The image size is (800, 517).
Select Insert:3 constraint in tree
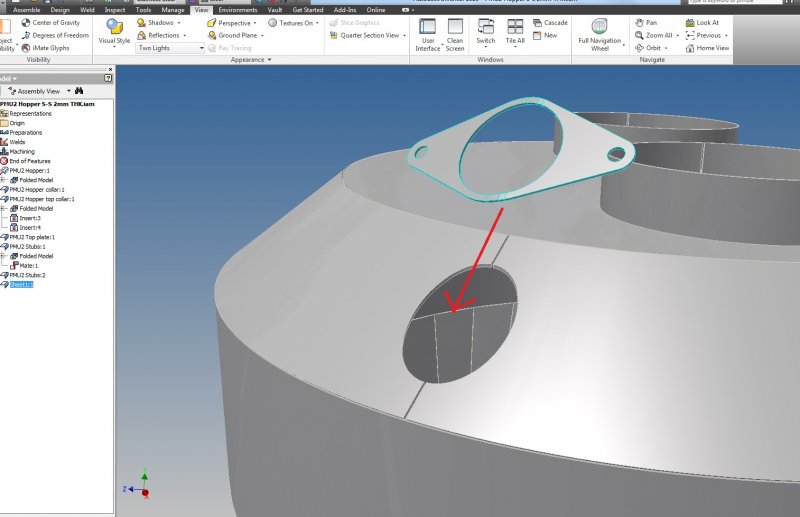[x=30, y=218]
